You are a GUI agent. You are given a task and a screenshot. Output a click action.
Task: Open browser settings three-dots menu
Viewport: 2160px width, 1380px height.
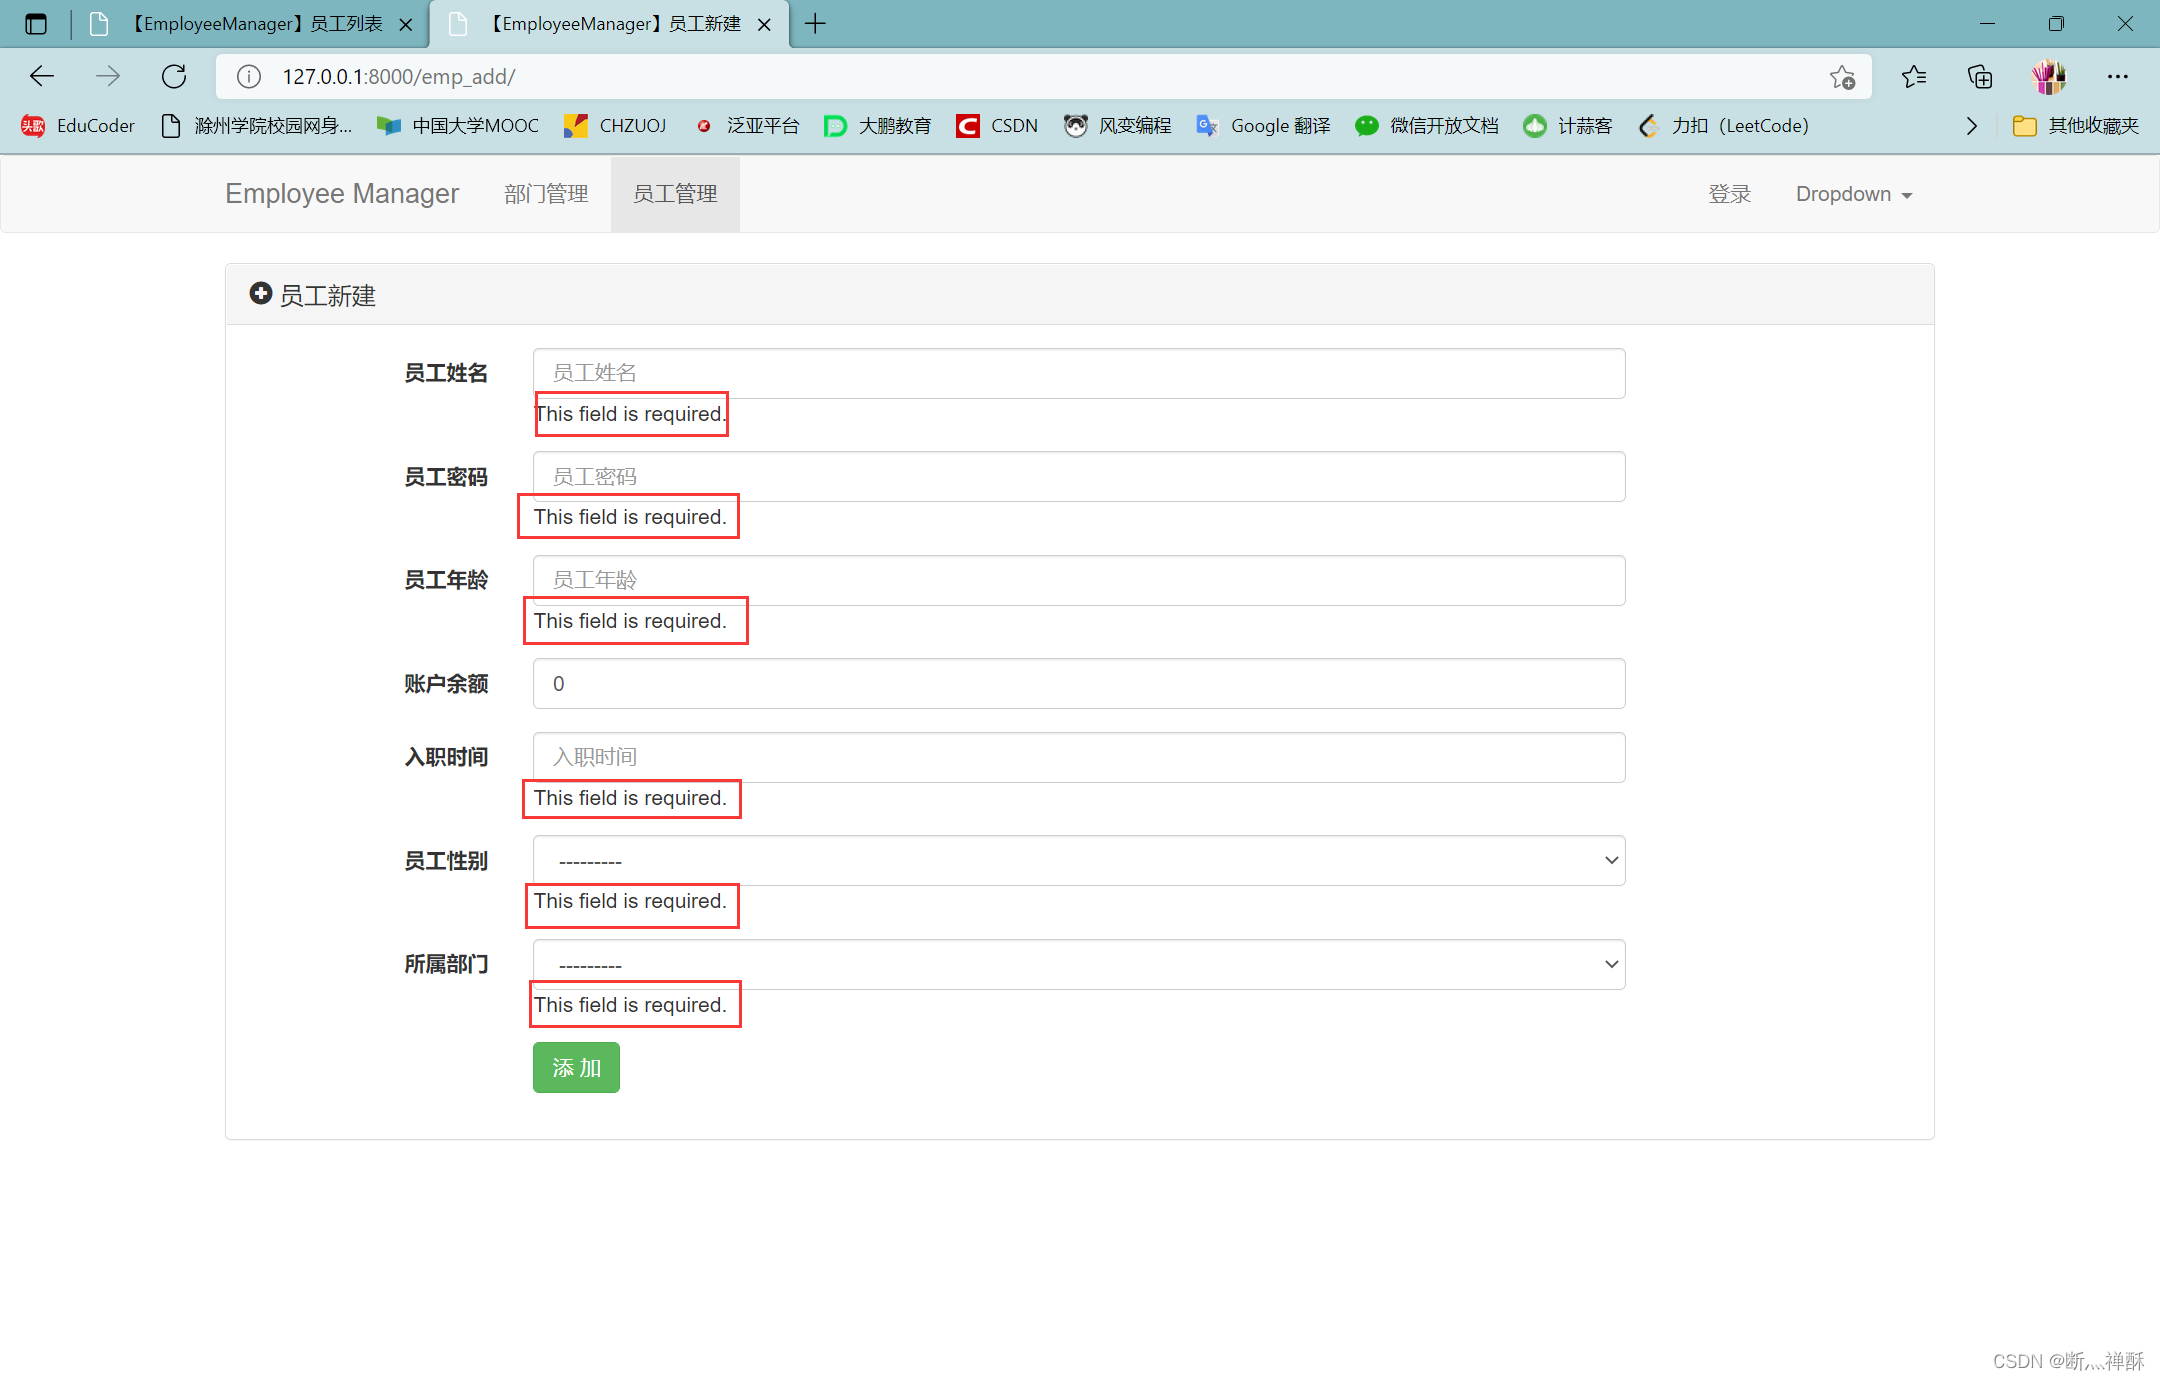(2117, 76)
